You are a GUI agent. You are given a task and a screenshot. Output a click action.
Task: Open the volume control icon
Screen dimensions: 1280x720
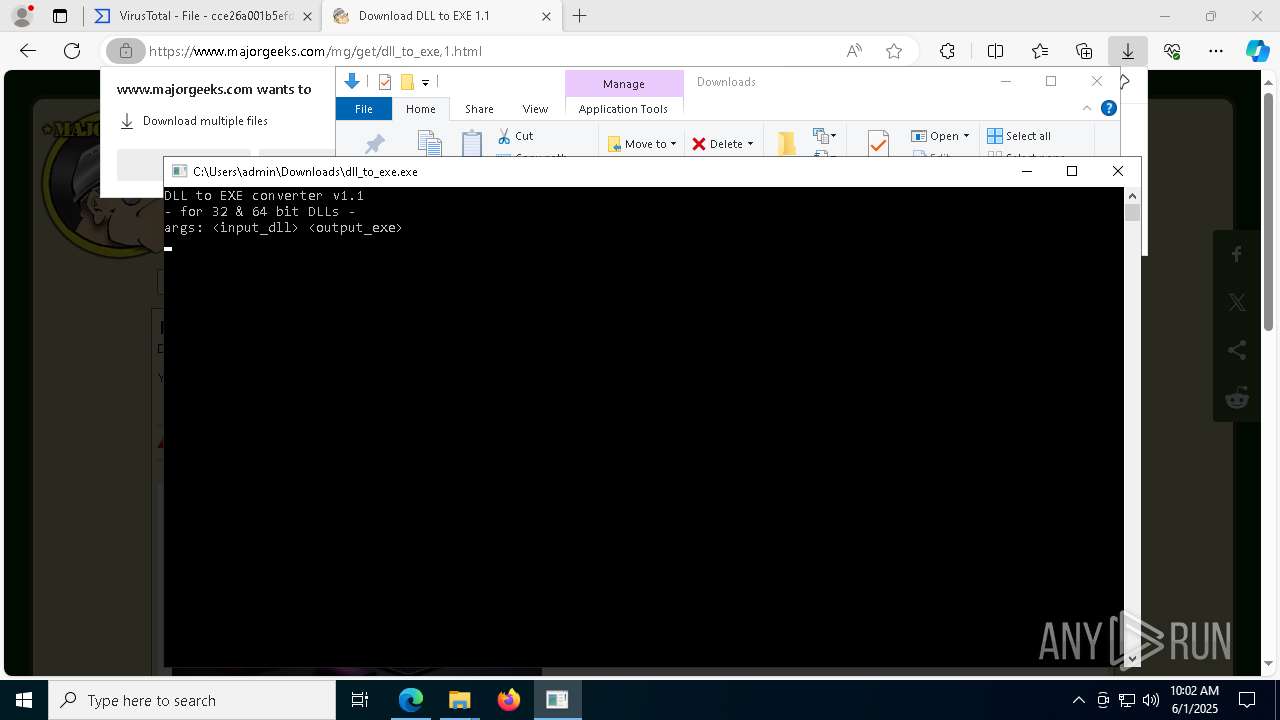[1150, 700]
